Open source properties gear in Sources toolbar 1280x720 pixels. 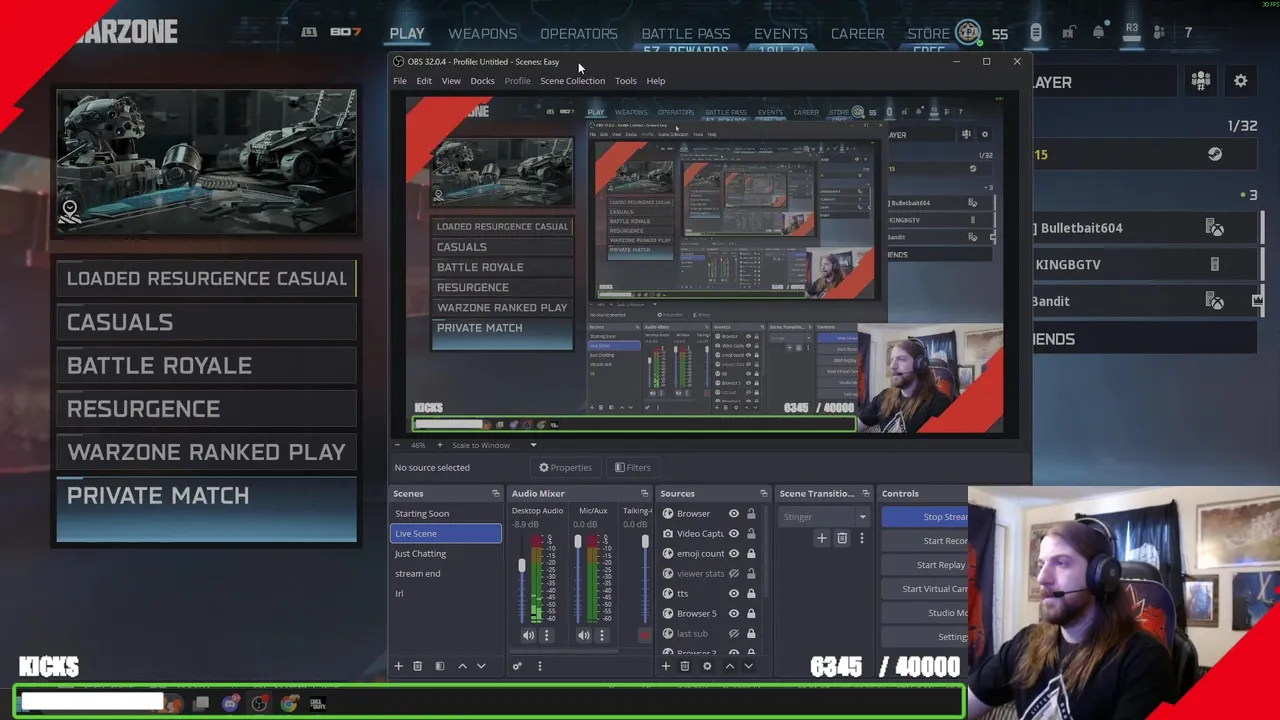[x=707, y=666]
